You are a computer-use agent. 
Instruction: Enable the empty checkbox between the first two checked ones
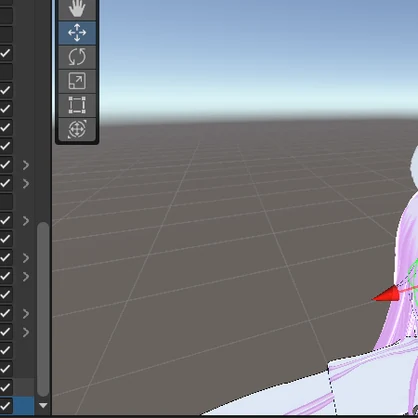(6, 71)
